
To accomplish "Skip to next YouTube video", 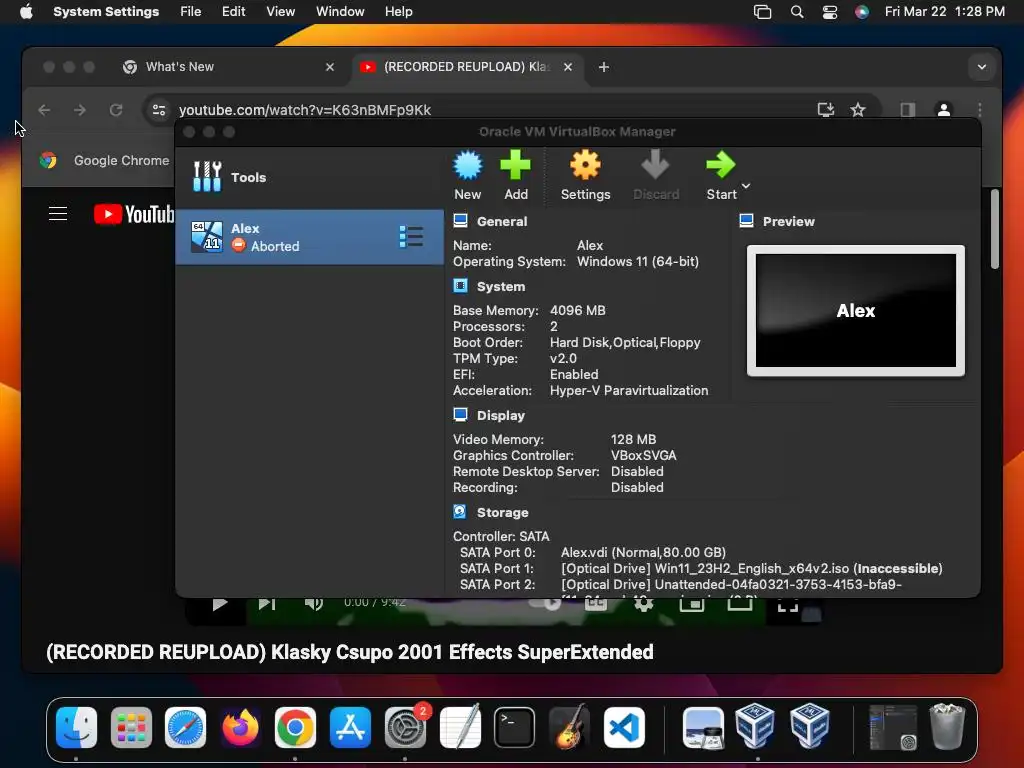I will [x=266, y=604].
